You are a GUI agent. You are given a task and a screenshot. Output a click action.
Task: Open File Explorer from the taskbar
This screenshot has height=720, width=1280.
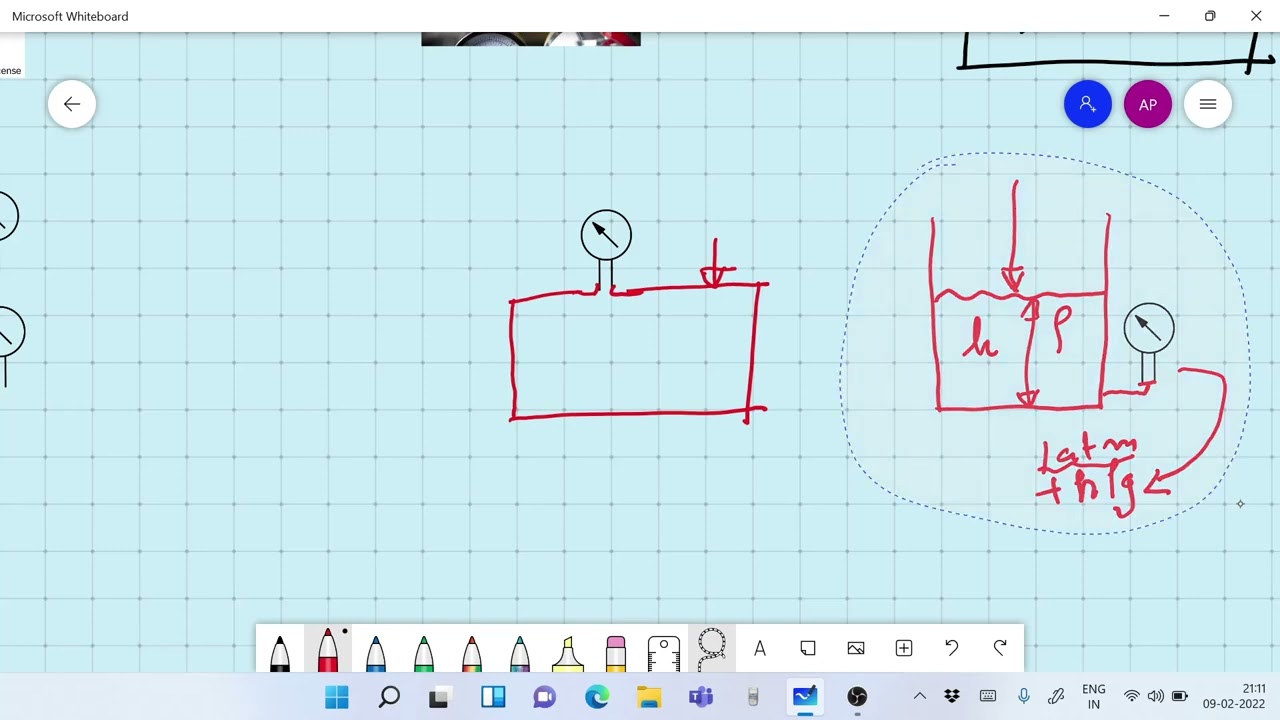click(649, 697)
